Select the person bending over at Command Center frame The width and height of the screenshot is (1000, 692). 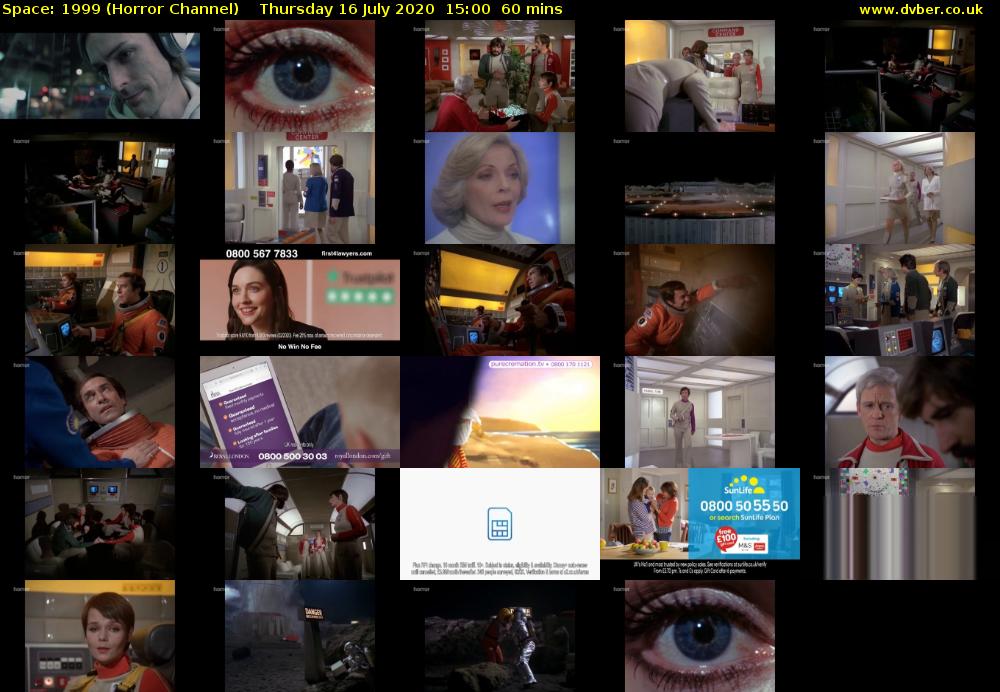(700, 76)
